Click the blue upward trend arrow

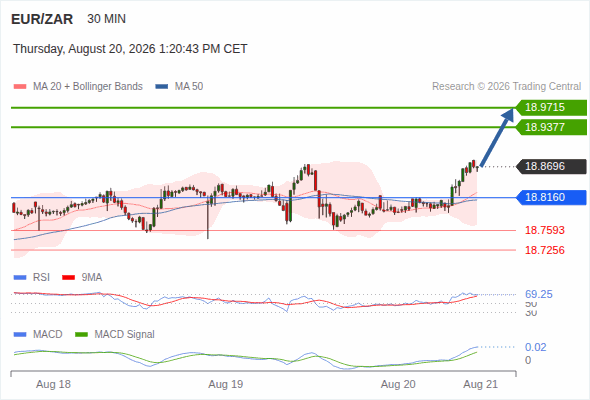497,137
